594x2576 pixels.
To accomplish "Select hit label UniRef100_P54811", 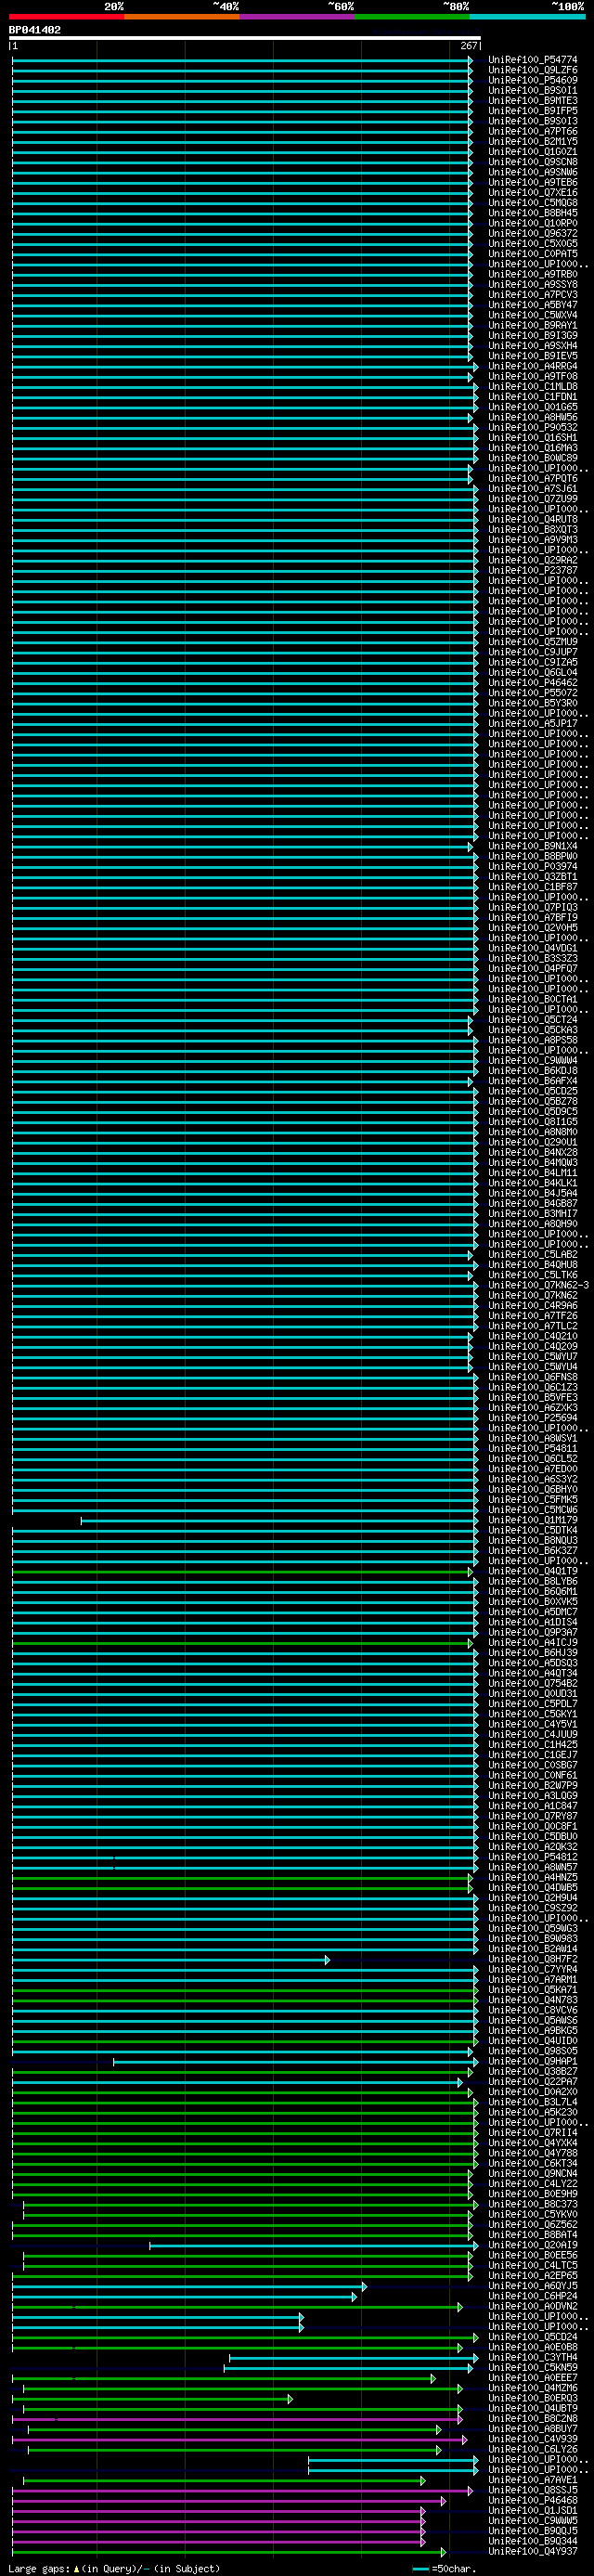I will (x=533, y=1448).
